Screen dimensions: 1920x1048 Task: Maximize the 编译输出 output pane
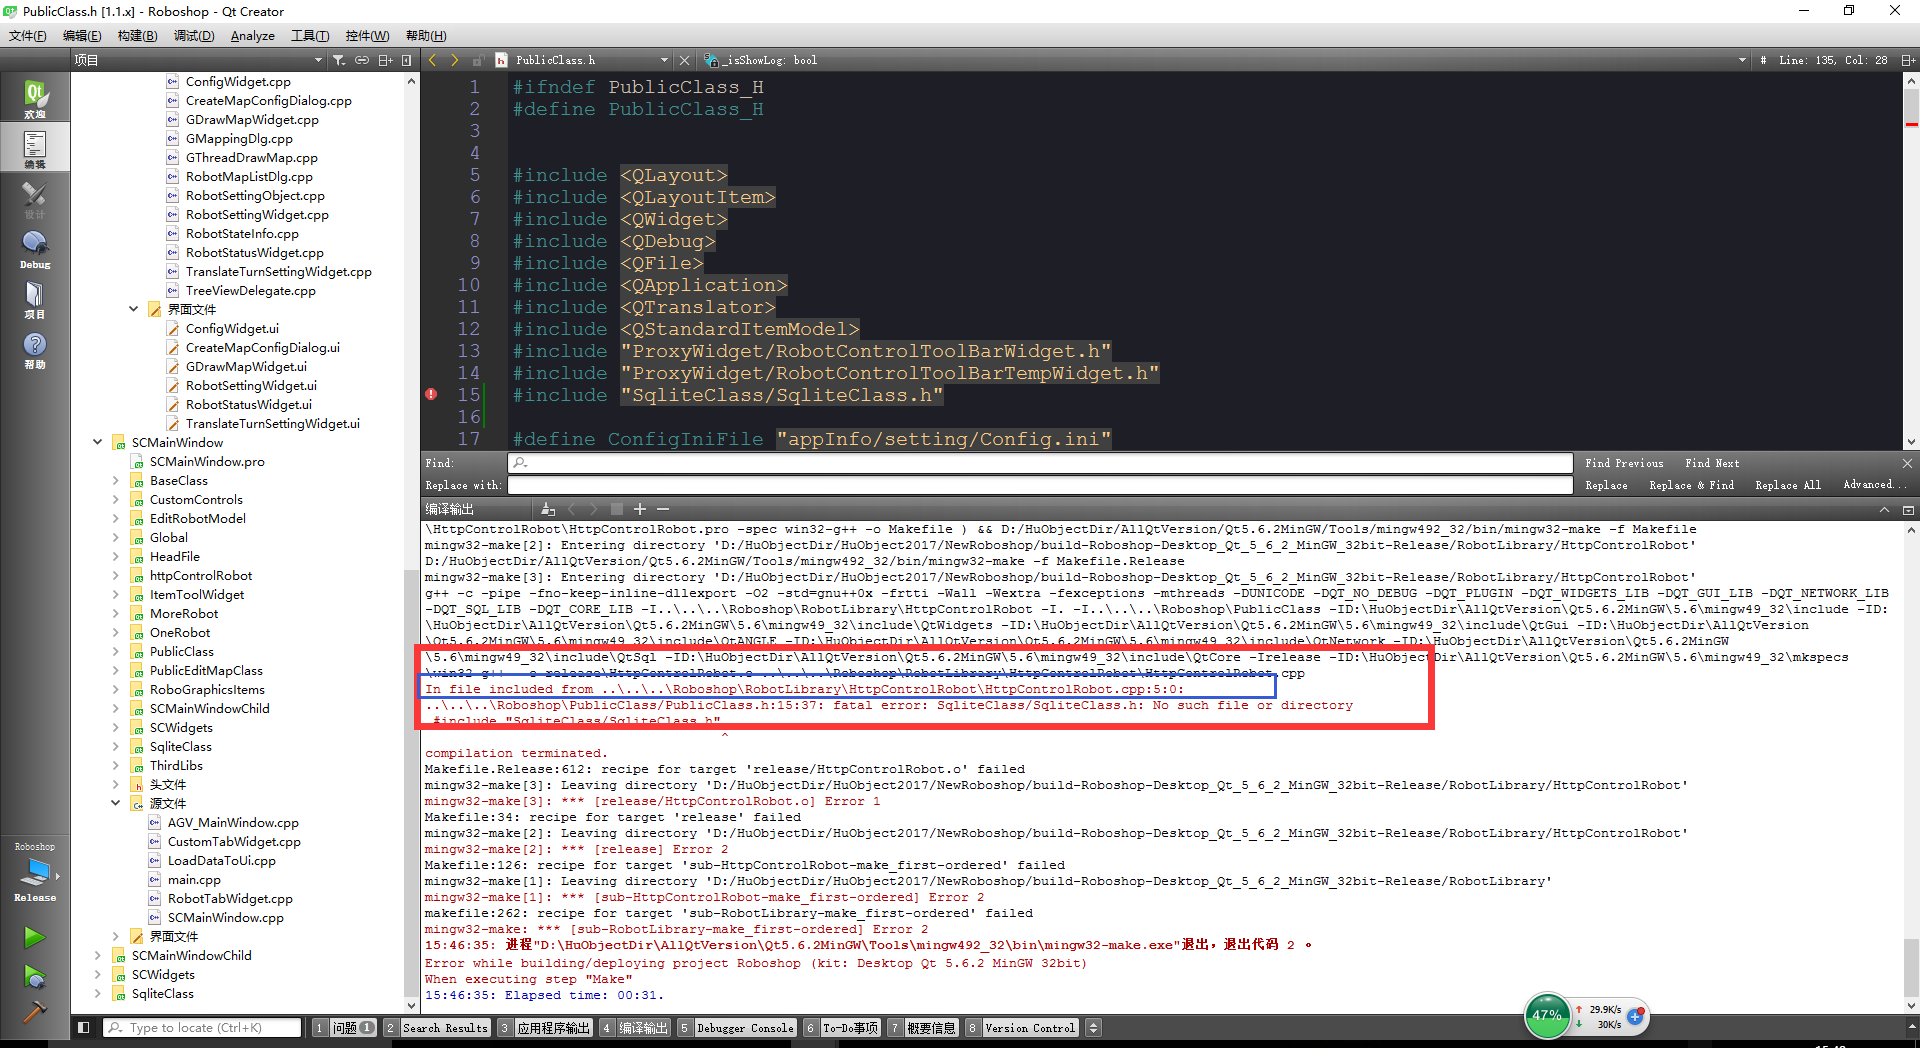click(x=1884, y=509)
